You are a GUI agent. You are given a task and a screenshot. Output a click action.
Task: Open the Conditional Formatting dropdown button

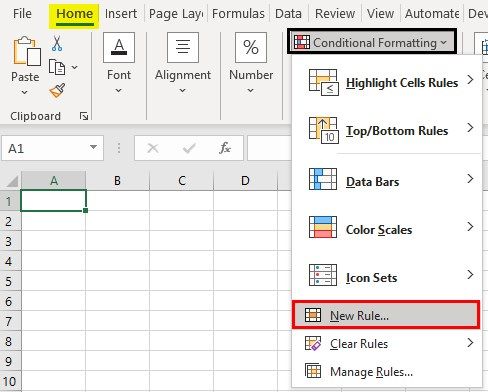[372, 42]
